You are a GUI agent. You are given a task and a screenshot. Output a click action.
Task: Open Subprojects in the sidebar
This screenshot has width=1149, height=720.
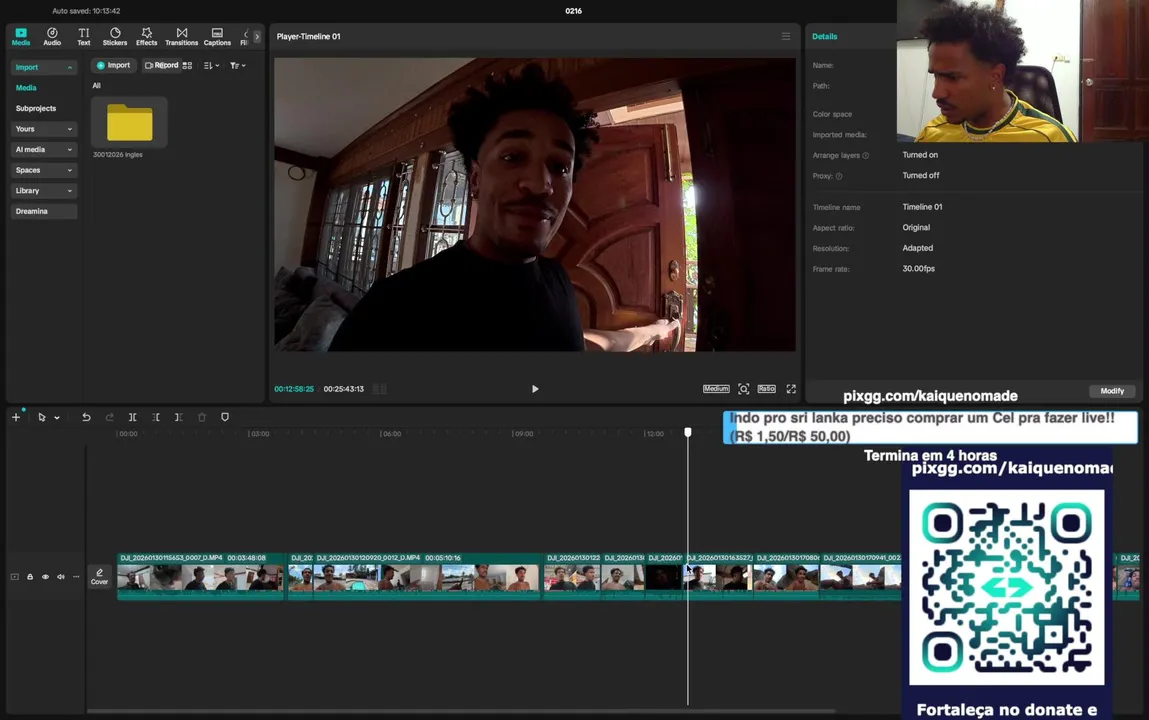[36, 108]
